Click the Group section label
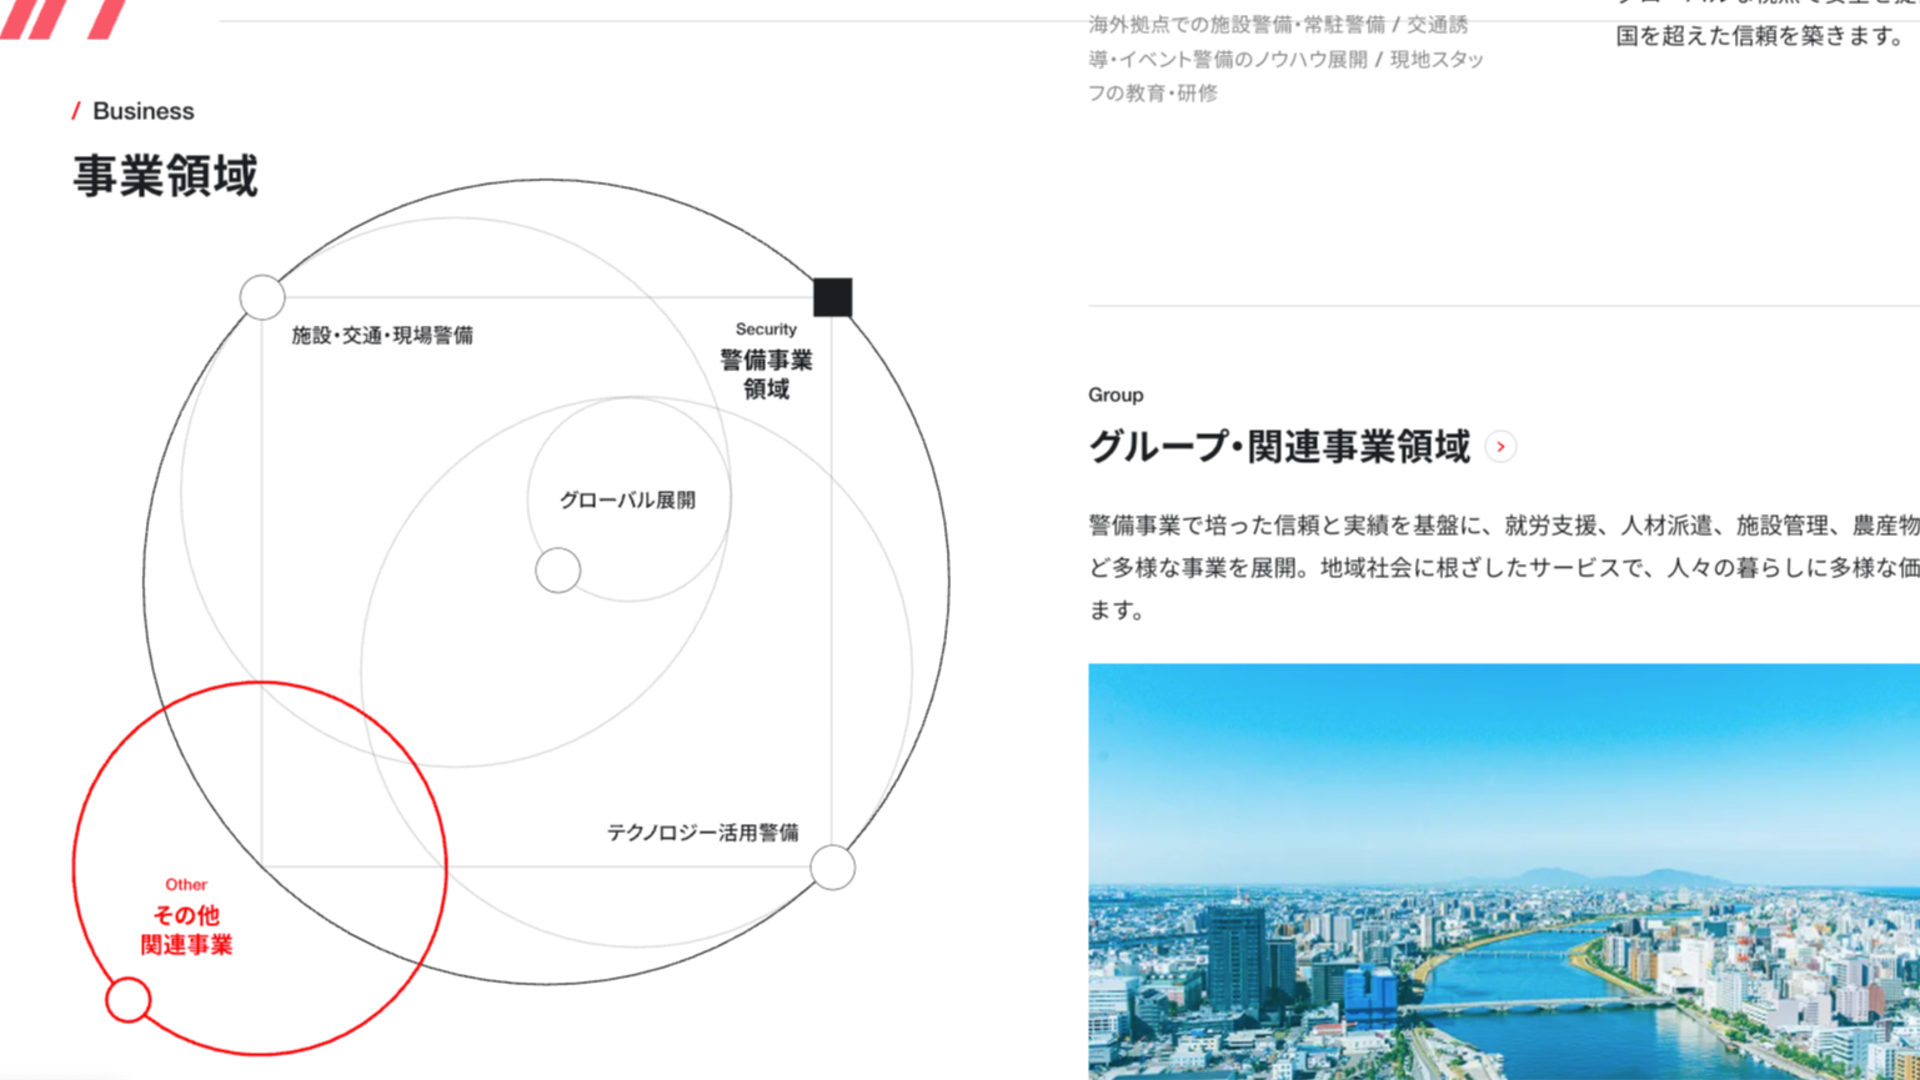The height and width of the screenshot is (1080, 1920). point(1115,394)
